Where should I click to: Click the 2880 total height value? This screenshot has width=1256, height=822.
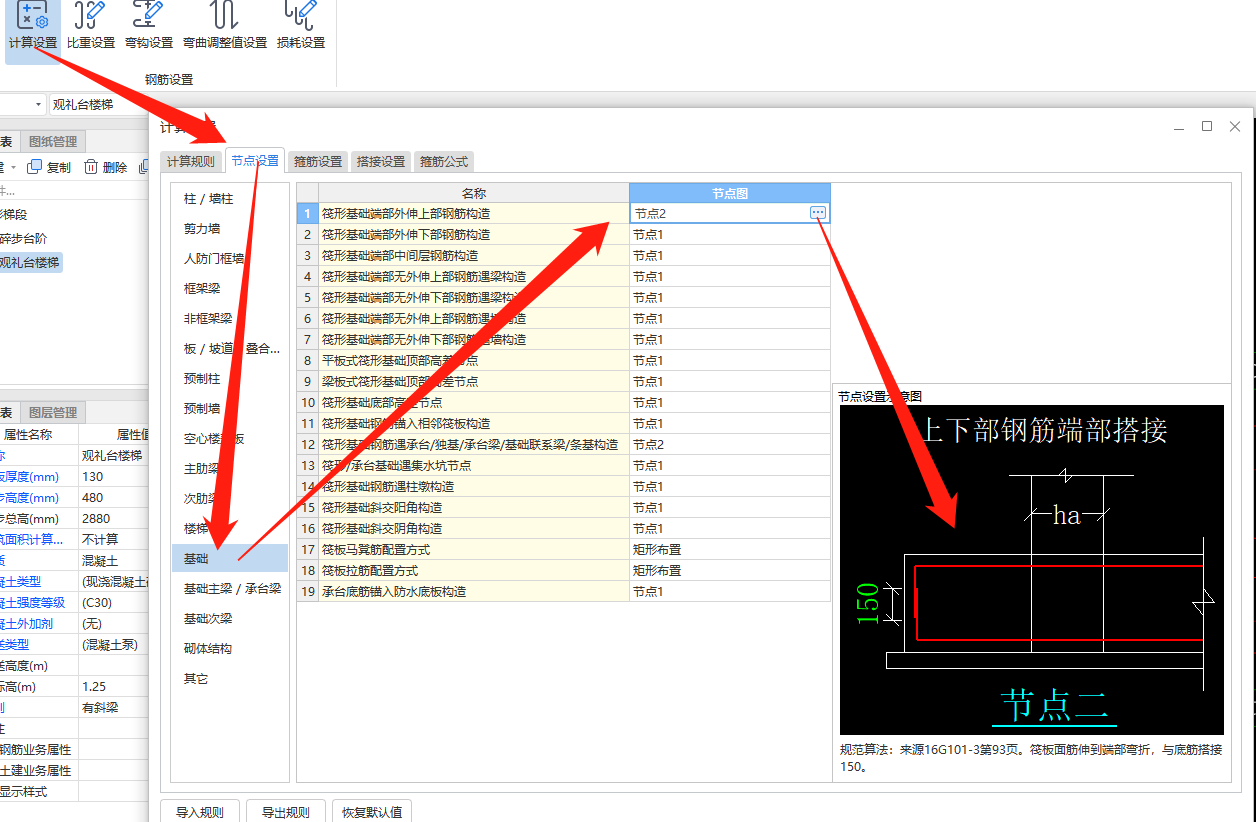pos(113,518)
